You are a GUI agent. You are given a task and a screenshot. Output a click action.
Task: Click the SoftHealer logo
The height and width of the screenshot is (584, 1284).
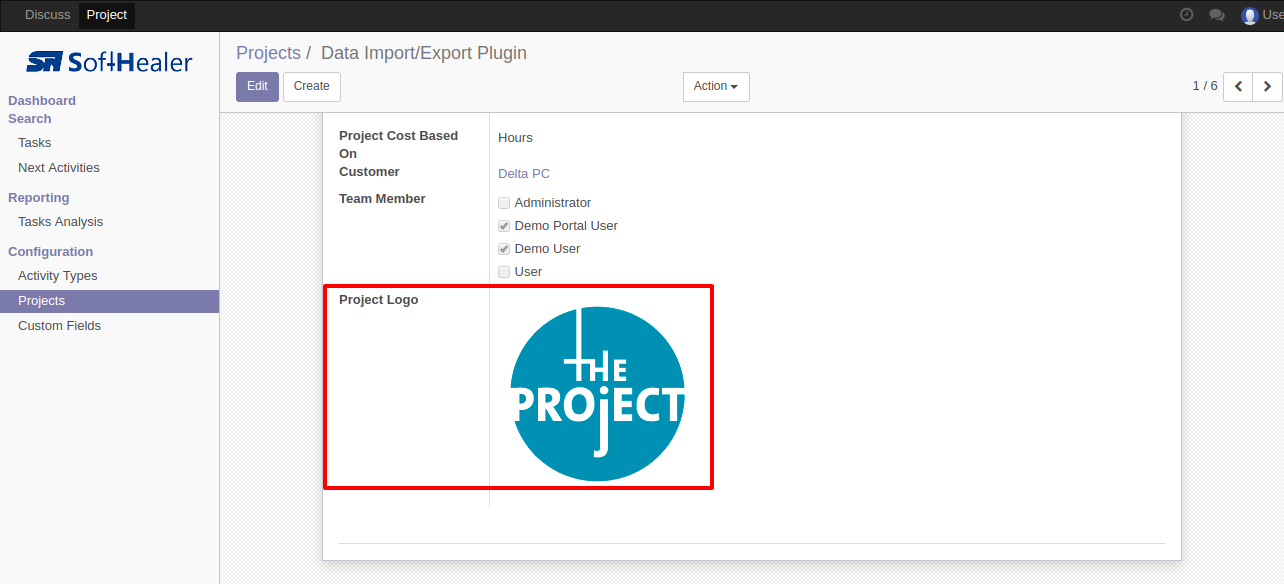pos(109,62)
